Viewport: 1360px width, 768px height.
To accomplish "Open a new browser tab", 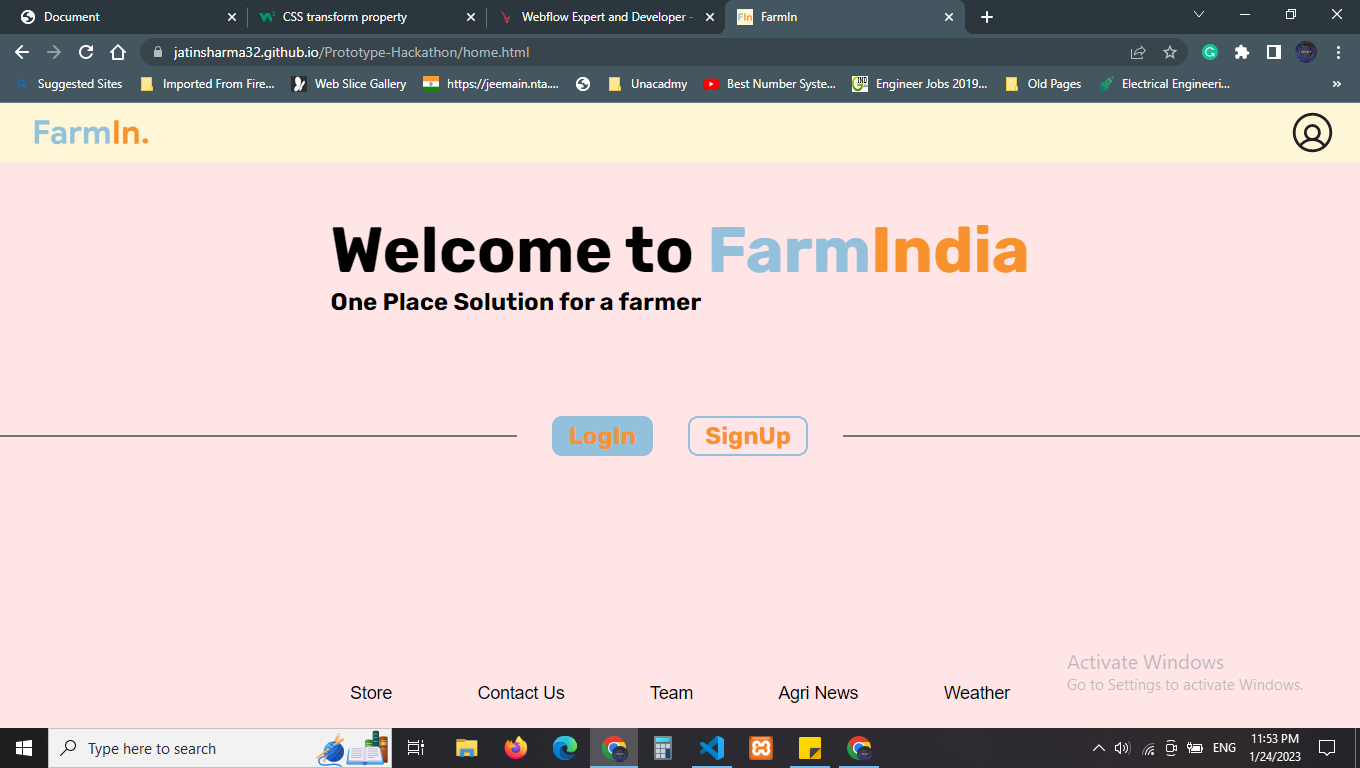I will [x=987, y=17].
